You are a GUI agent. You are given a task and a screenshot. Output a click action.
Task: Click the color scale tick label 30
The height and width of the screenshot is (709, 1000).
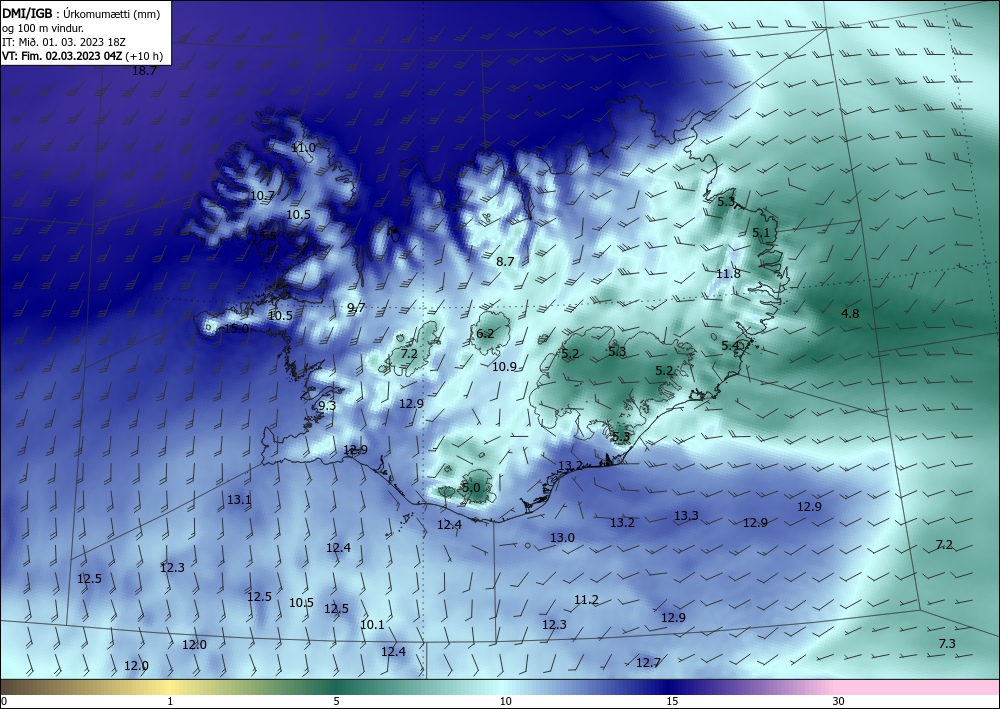pos(839,702)
